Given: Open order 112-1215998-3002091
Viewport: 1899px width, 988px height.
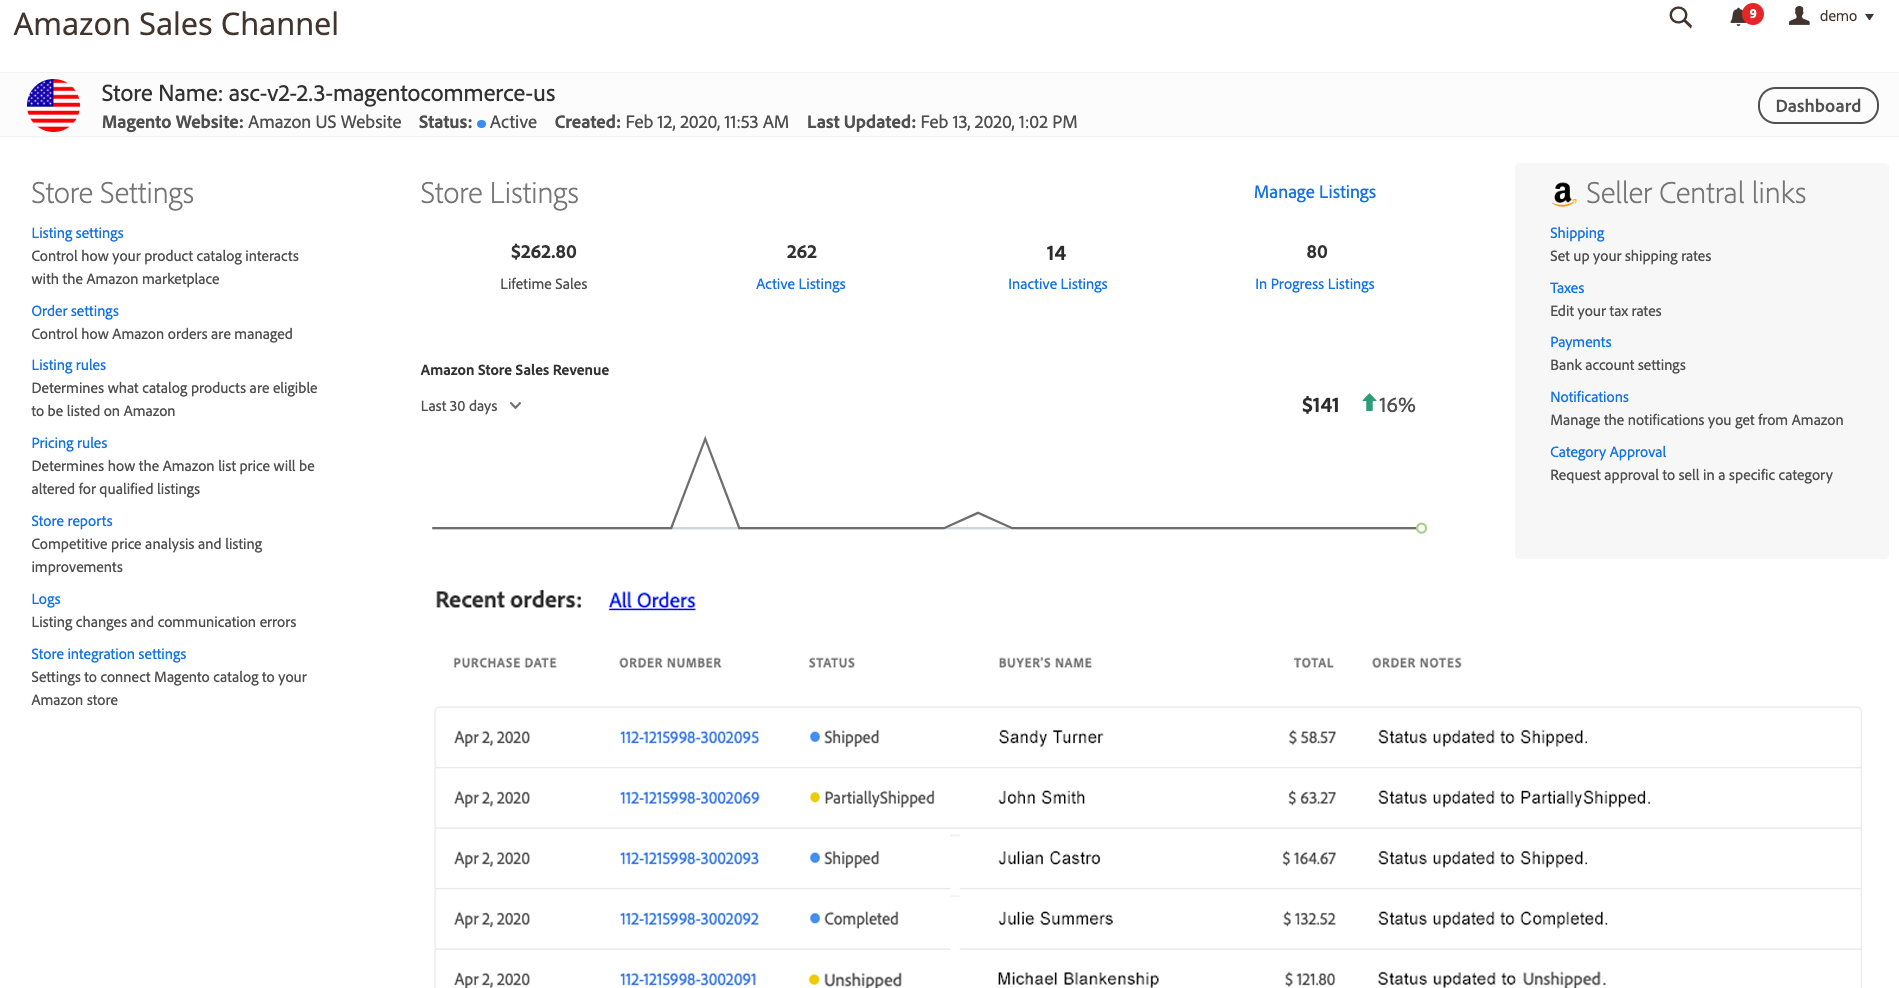Looking at the screenshot, I should [688, 979].
